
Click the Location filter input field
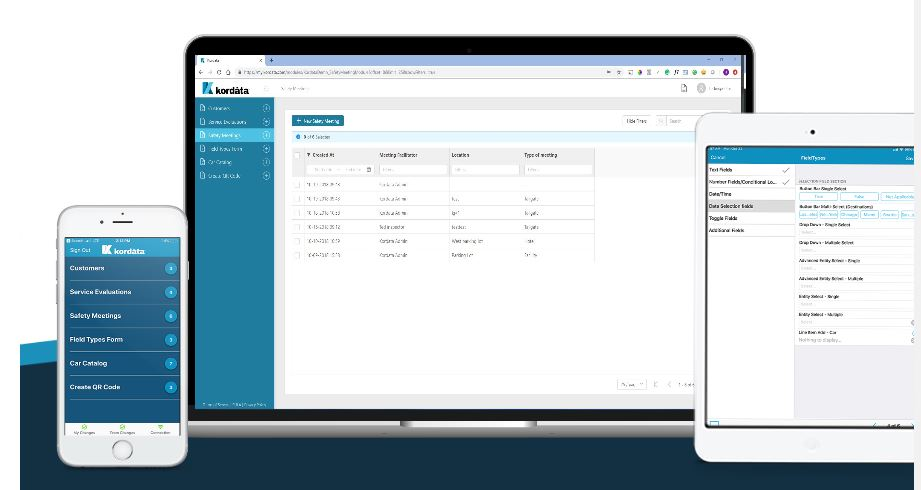coord(485,170)
